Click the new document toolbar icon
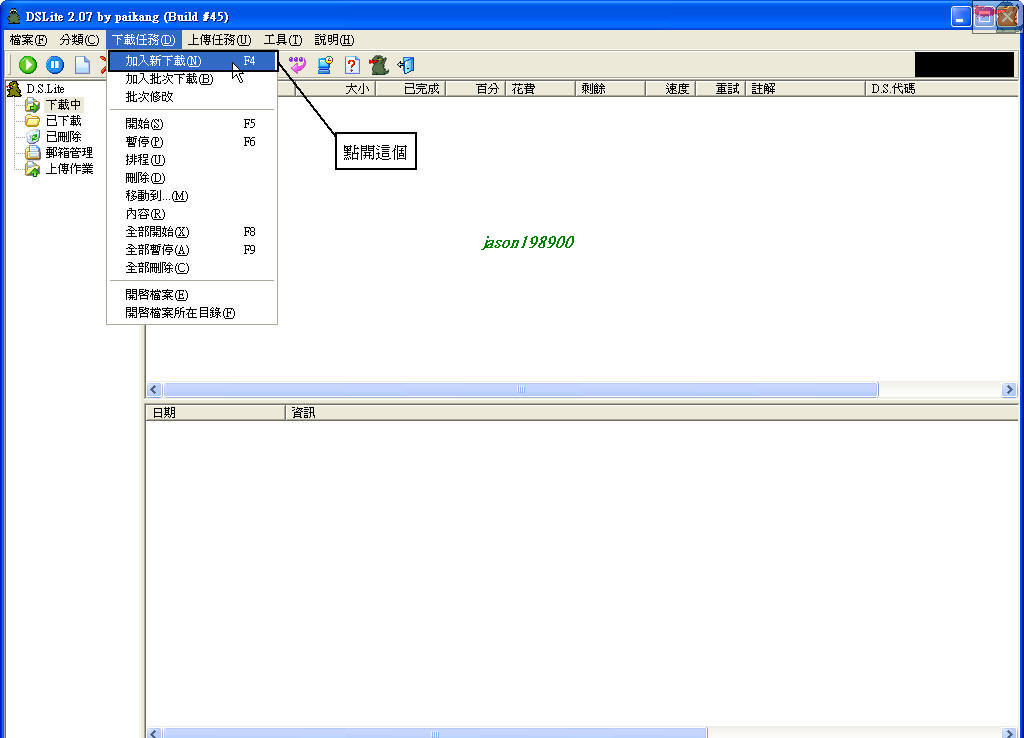 [82, 65]
